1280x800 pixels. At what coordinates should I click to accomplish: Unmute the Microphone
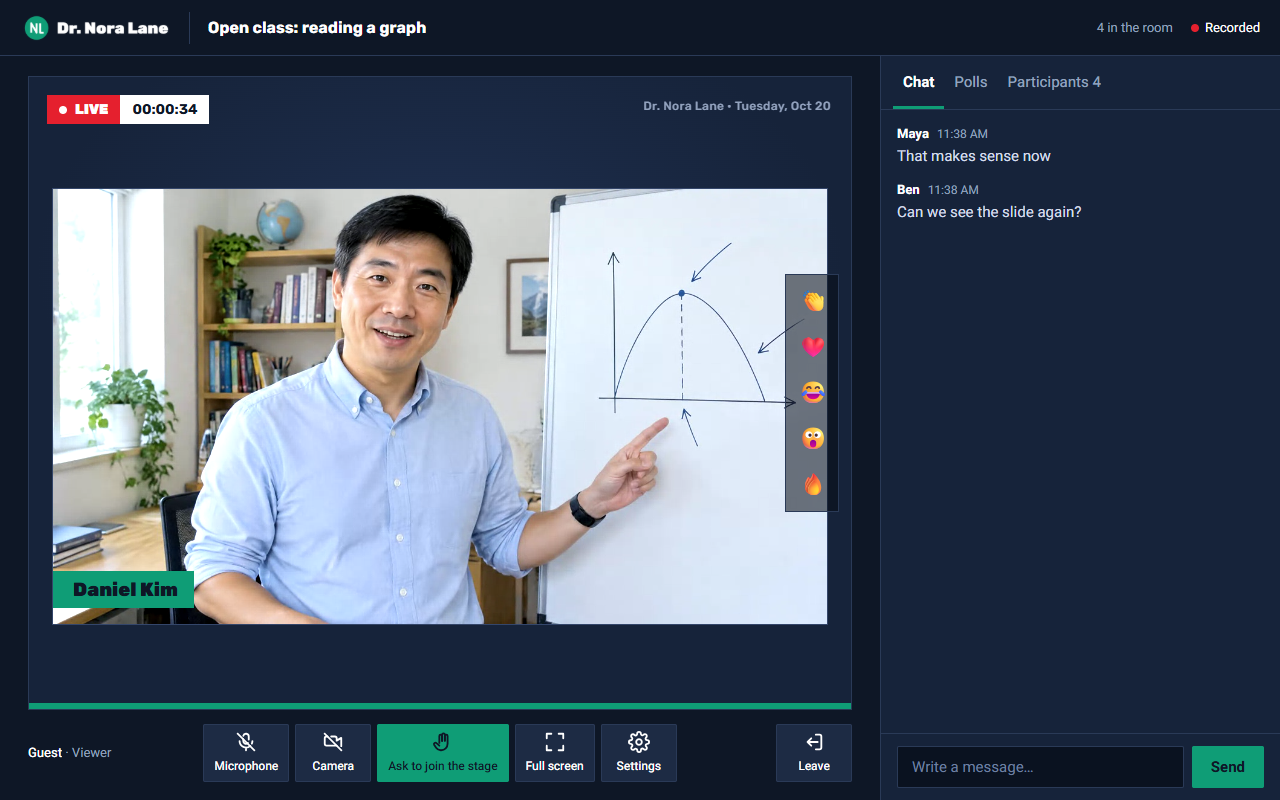click(246, 753)
